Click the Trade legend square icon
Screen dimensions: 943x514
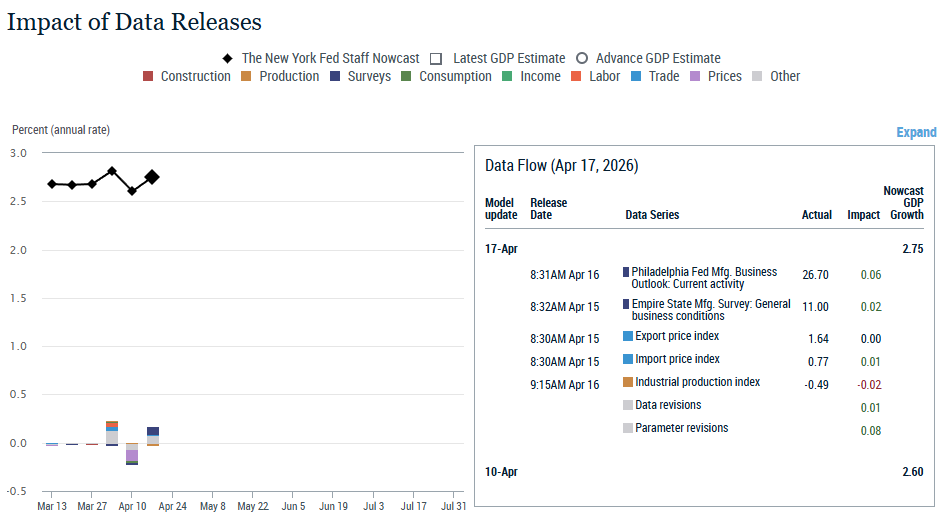[x=636, y=77]
